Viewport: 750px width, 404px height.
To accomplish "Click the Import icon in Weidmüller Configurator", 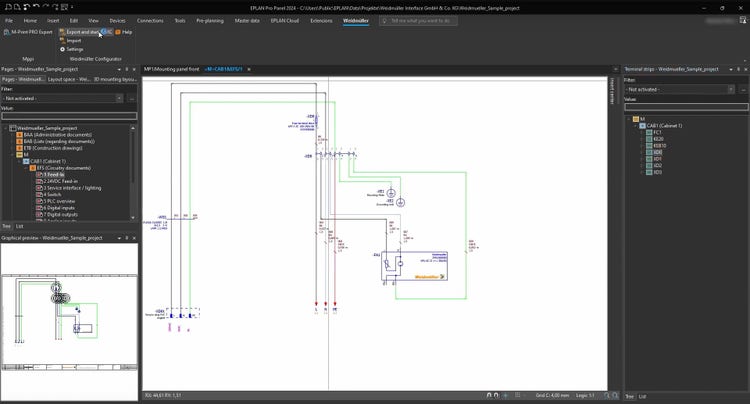I will [x=61, y=40].
